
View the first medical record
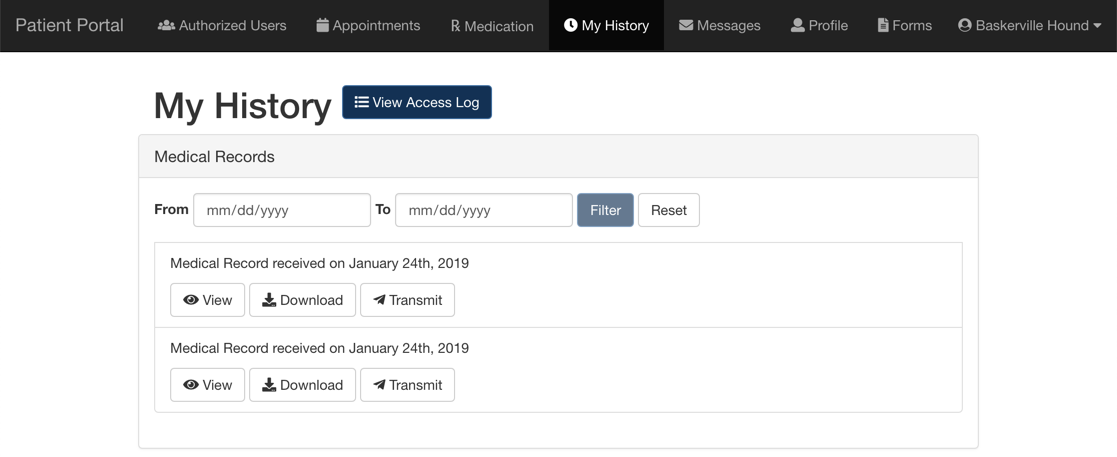tap(208, 300)
